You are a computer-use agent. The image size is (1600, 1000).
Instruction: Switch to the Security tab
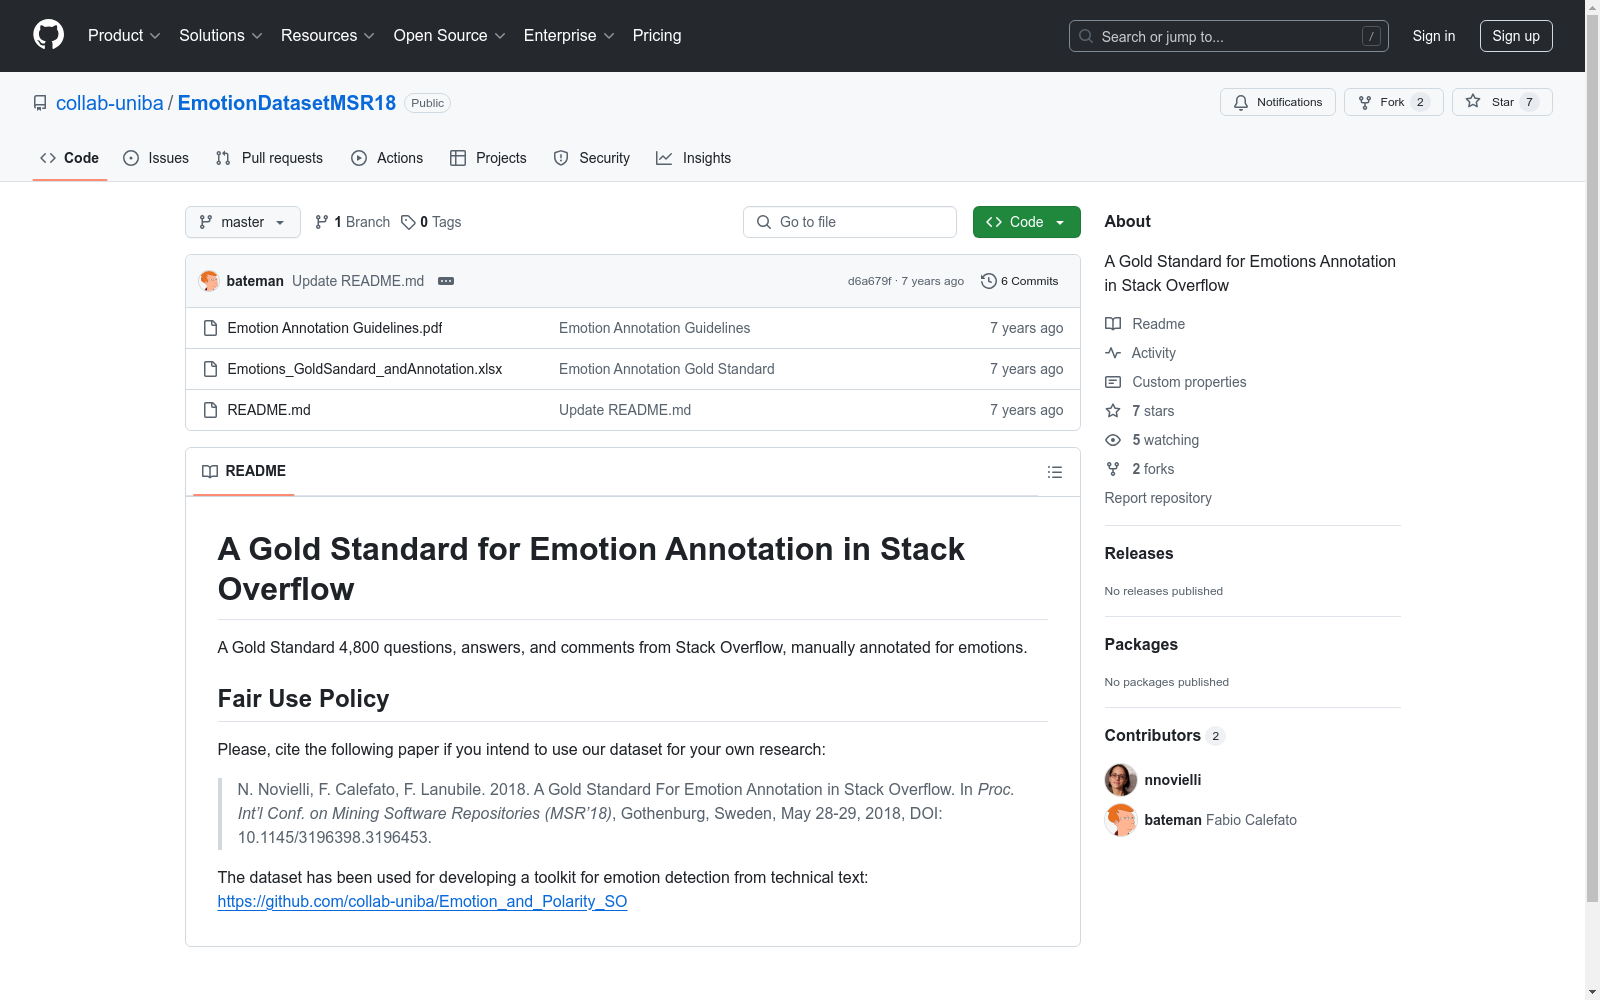[592, 158]
